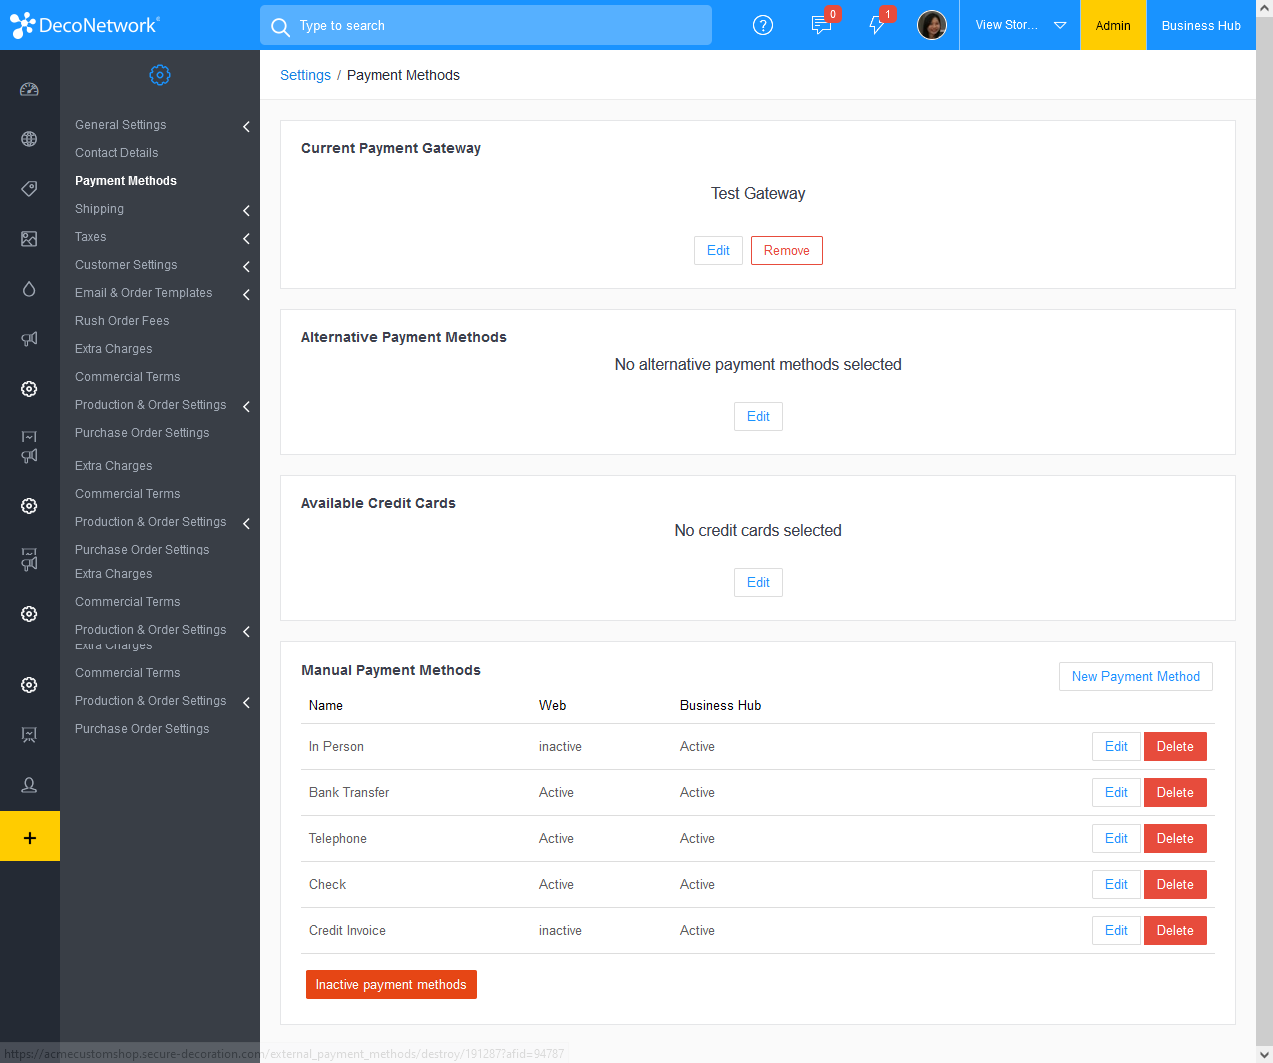This screenshot has height=1063, width=1273.
Task: Open the megaphone Marketing icon
Action: pyautogui.click(x=29, y=338)
